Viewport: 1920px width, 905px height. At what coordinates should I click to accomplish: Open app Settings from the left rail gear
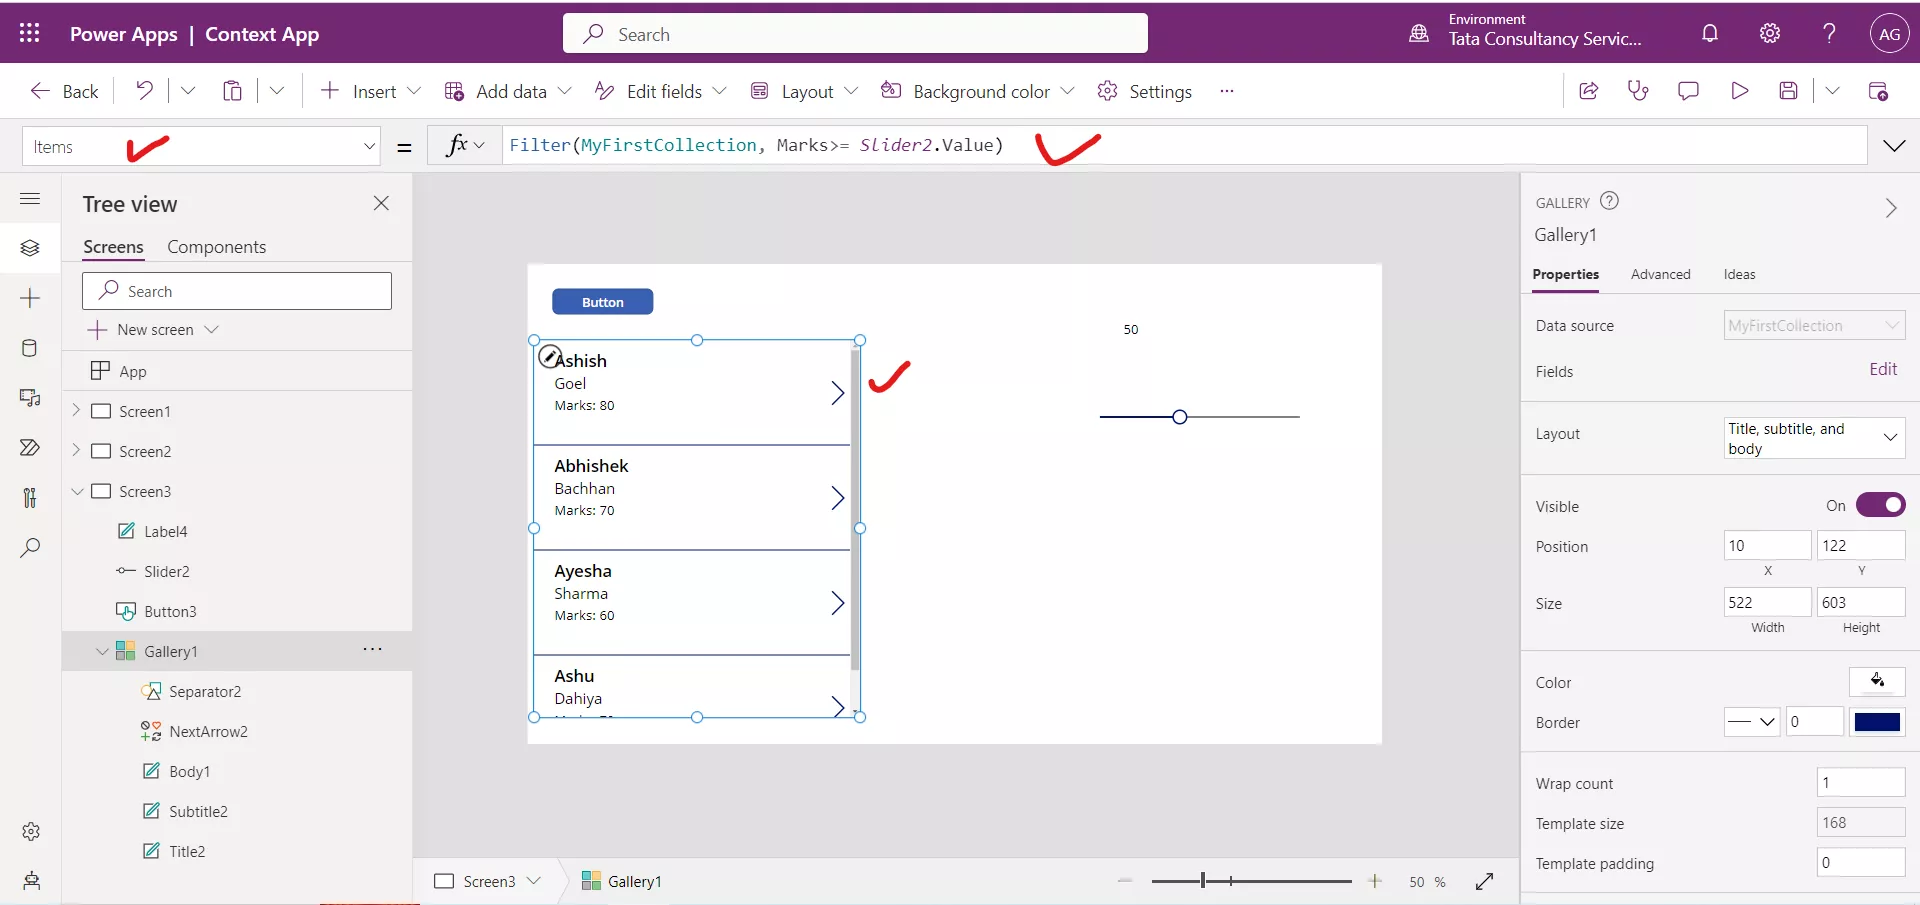[30, 831]
